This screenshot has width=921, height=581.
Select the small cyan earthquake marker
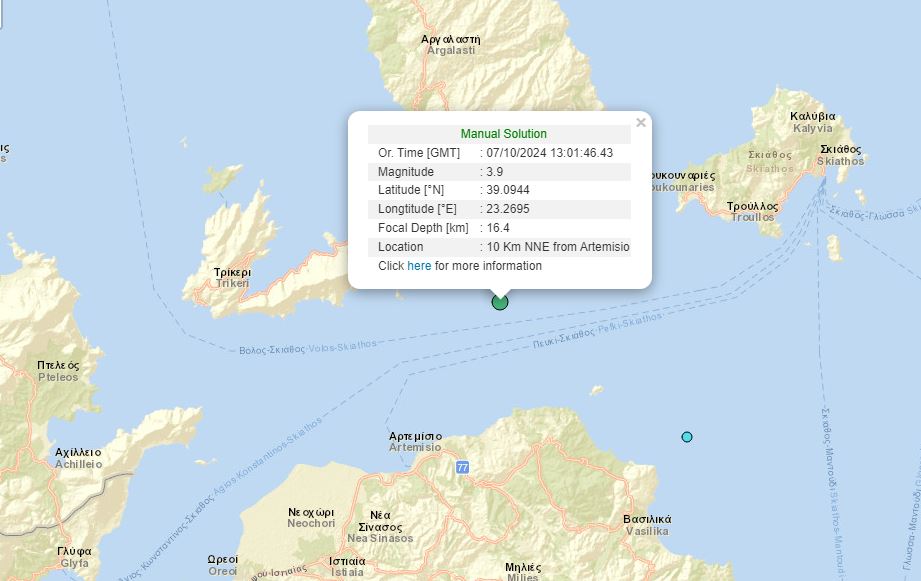click(x=687, y=437)
